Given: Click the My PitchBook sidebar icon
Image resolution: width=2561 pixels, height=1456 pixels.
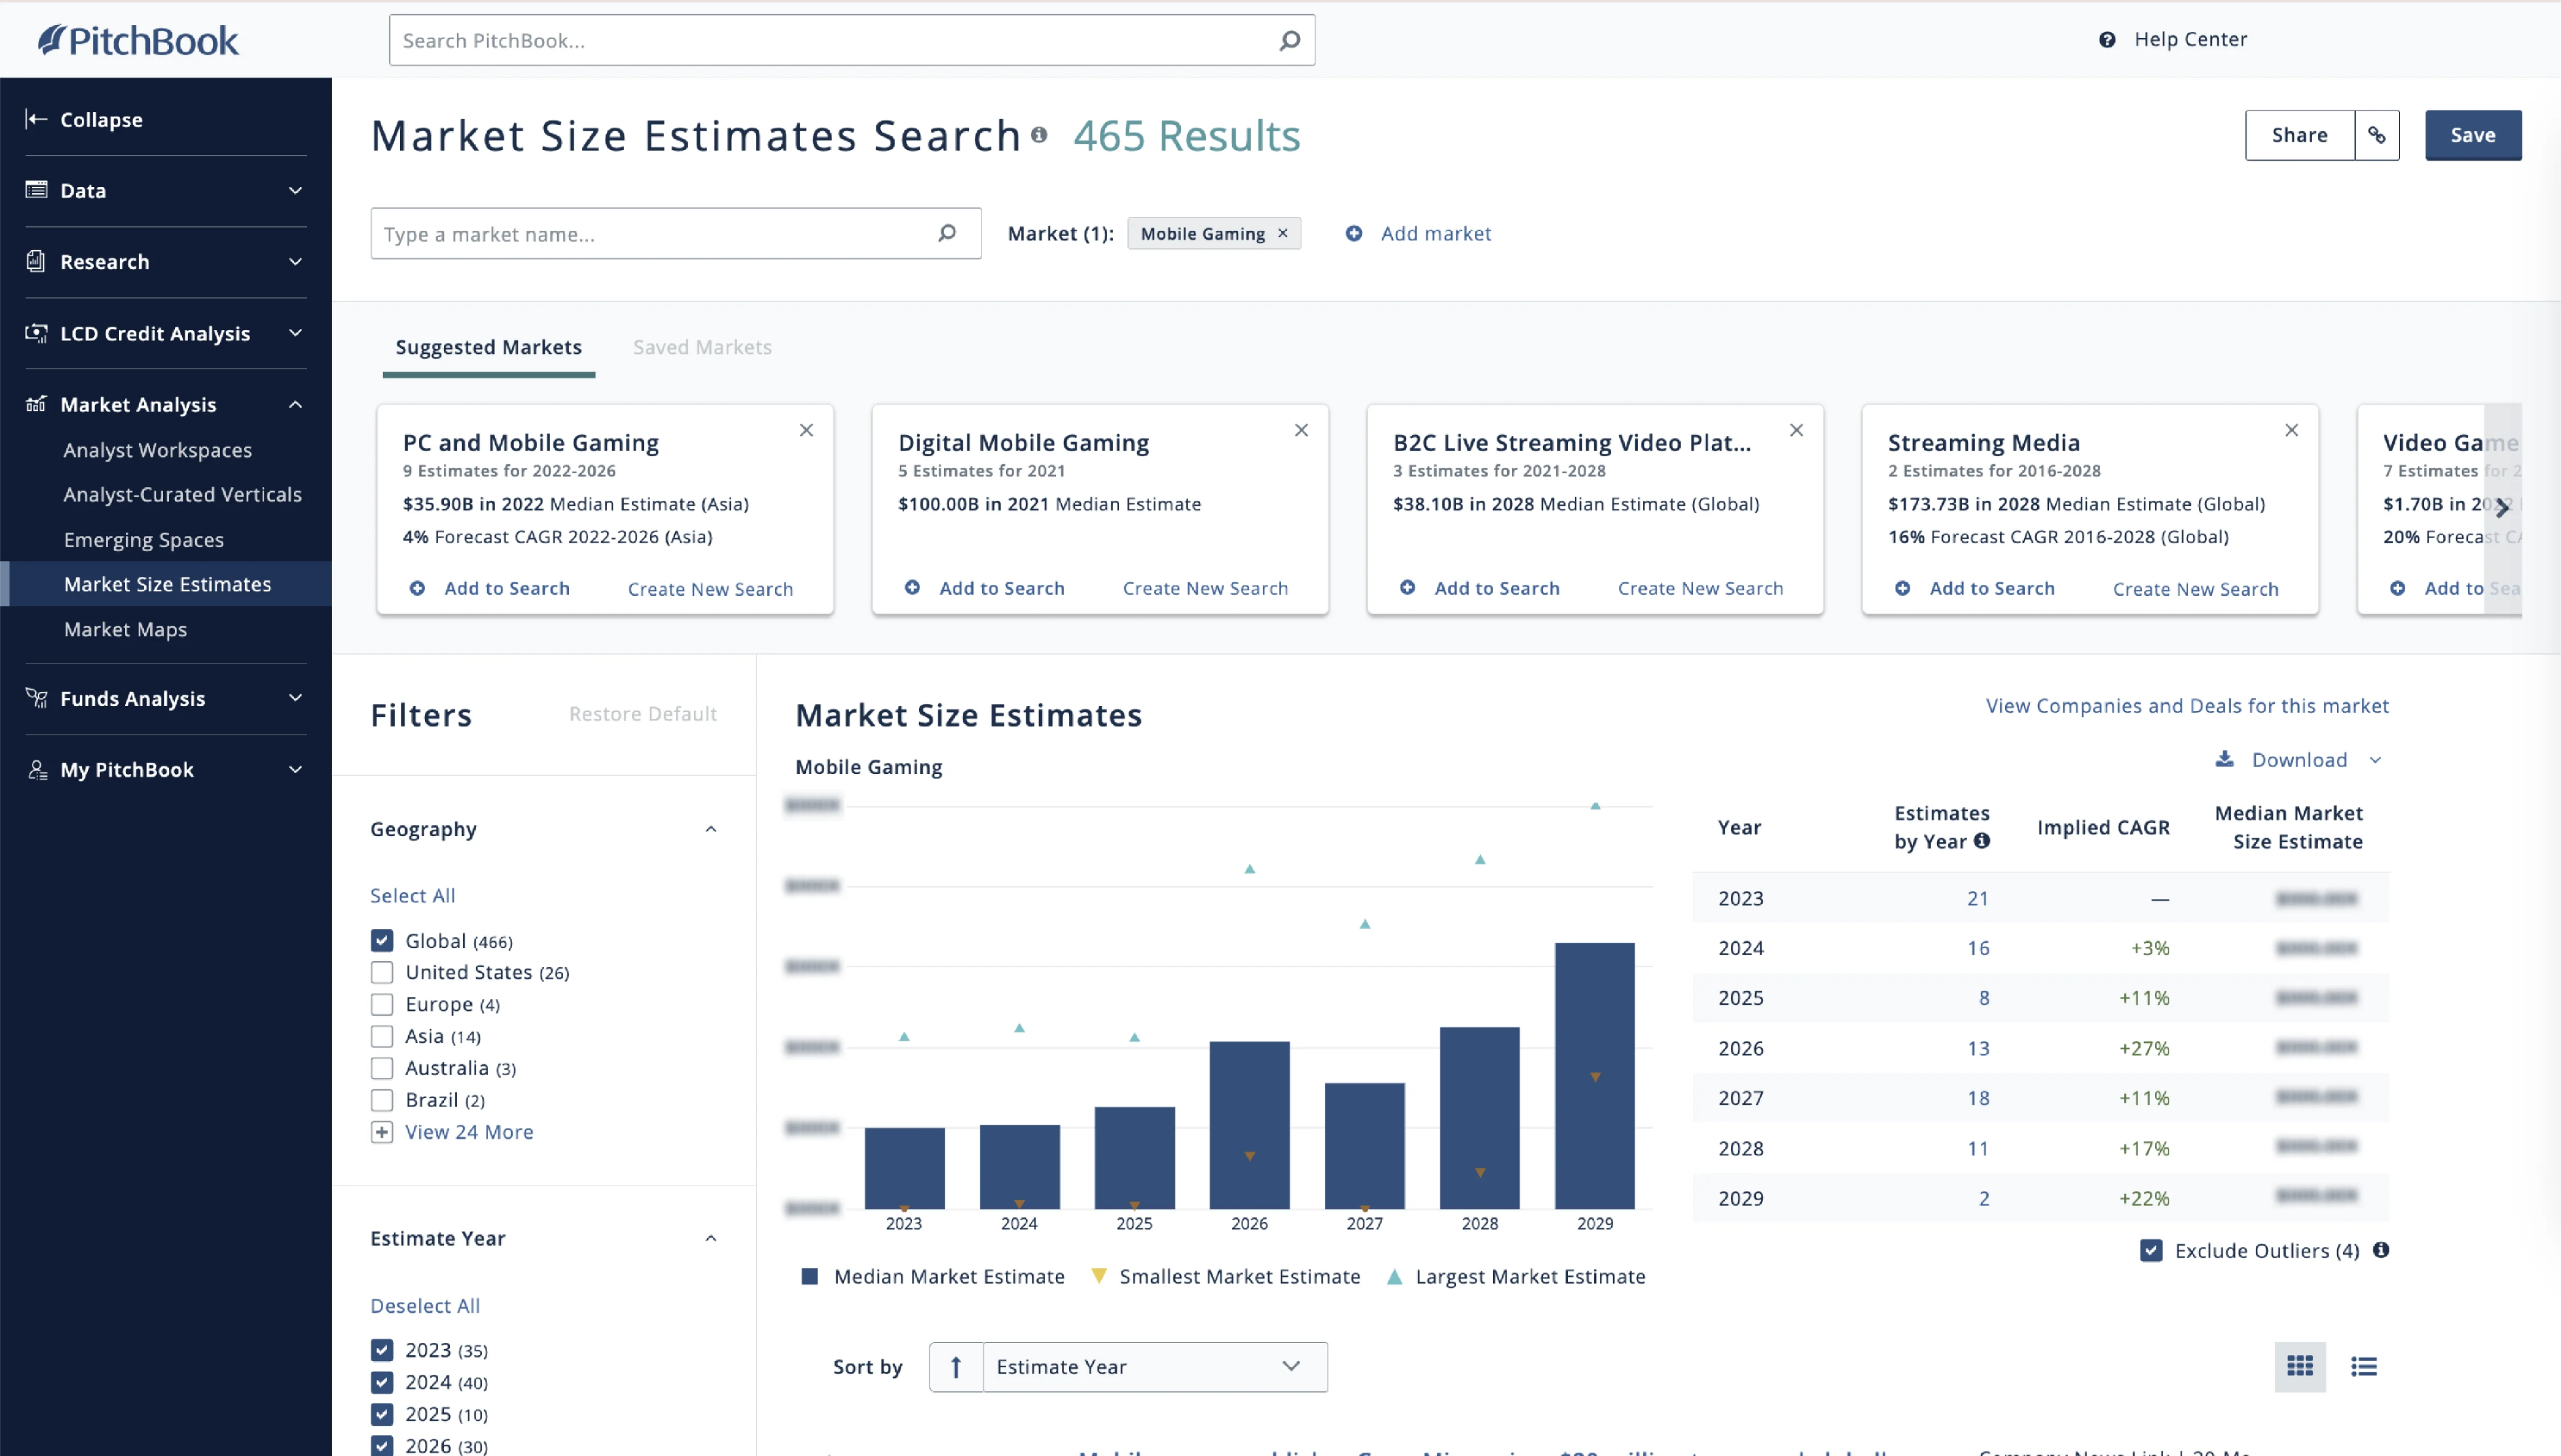Looking at the screenshot, I should point(36,769).
